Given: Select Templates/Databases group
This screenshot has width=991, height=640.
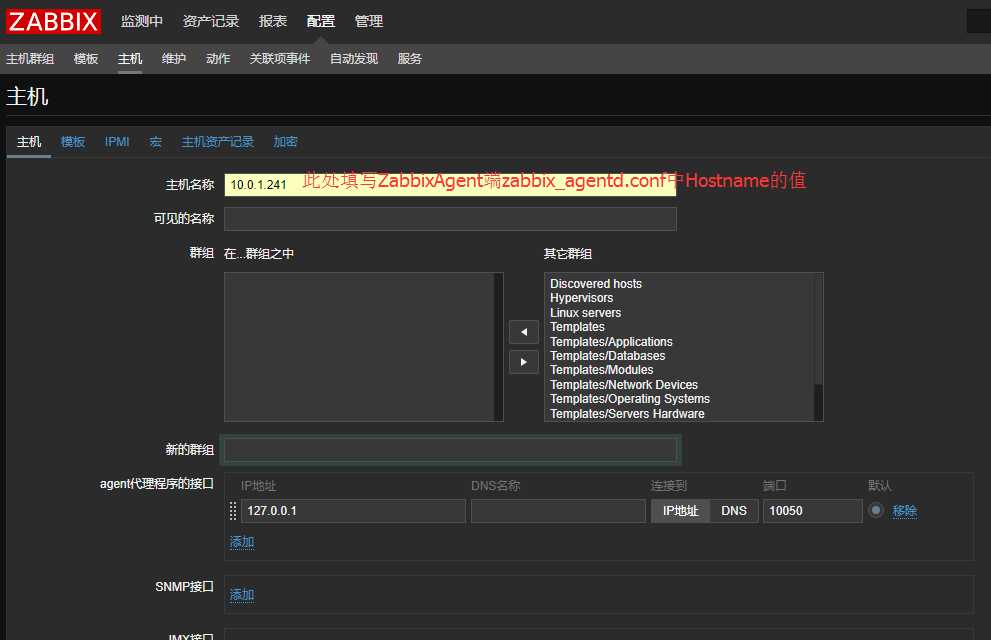Looking at the screenshot, I should [607, 356].
